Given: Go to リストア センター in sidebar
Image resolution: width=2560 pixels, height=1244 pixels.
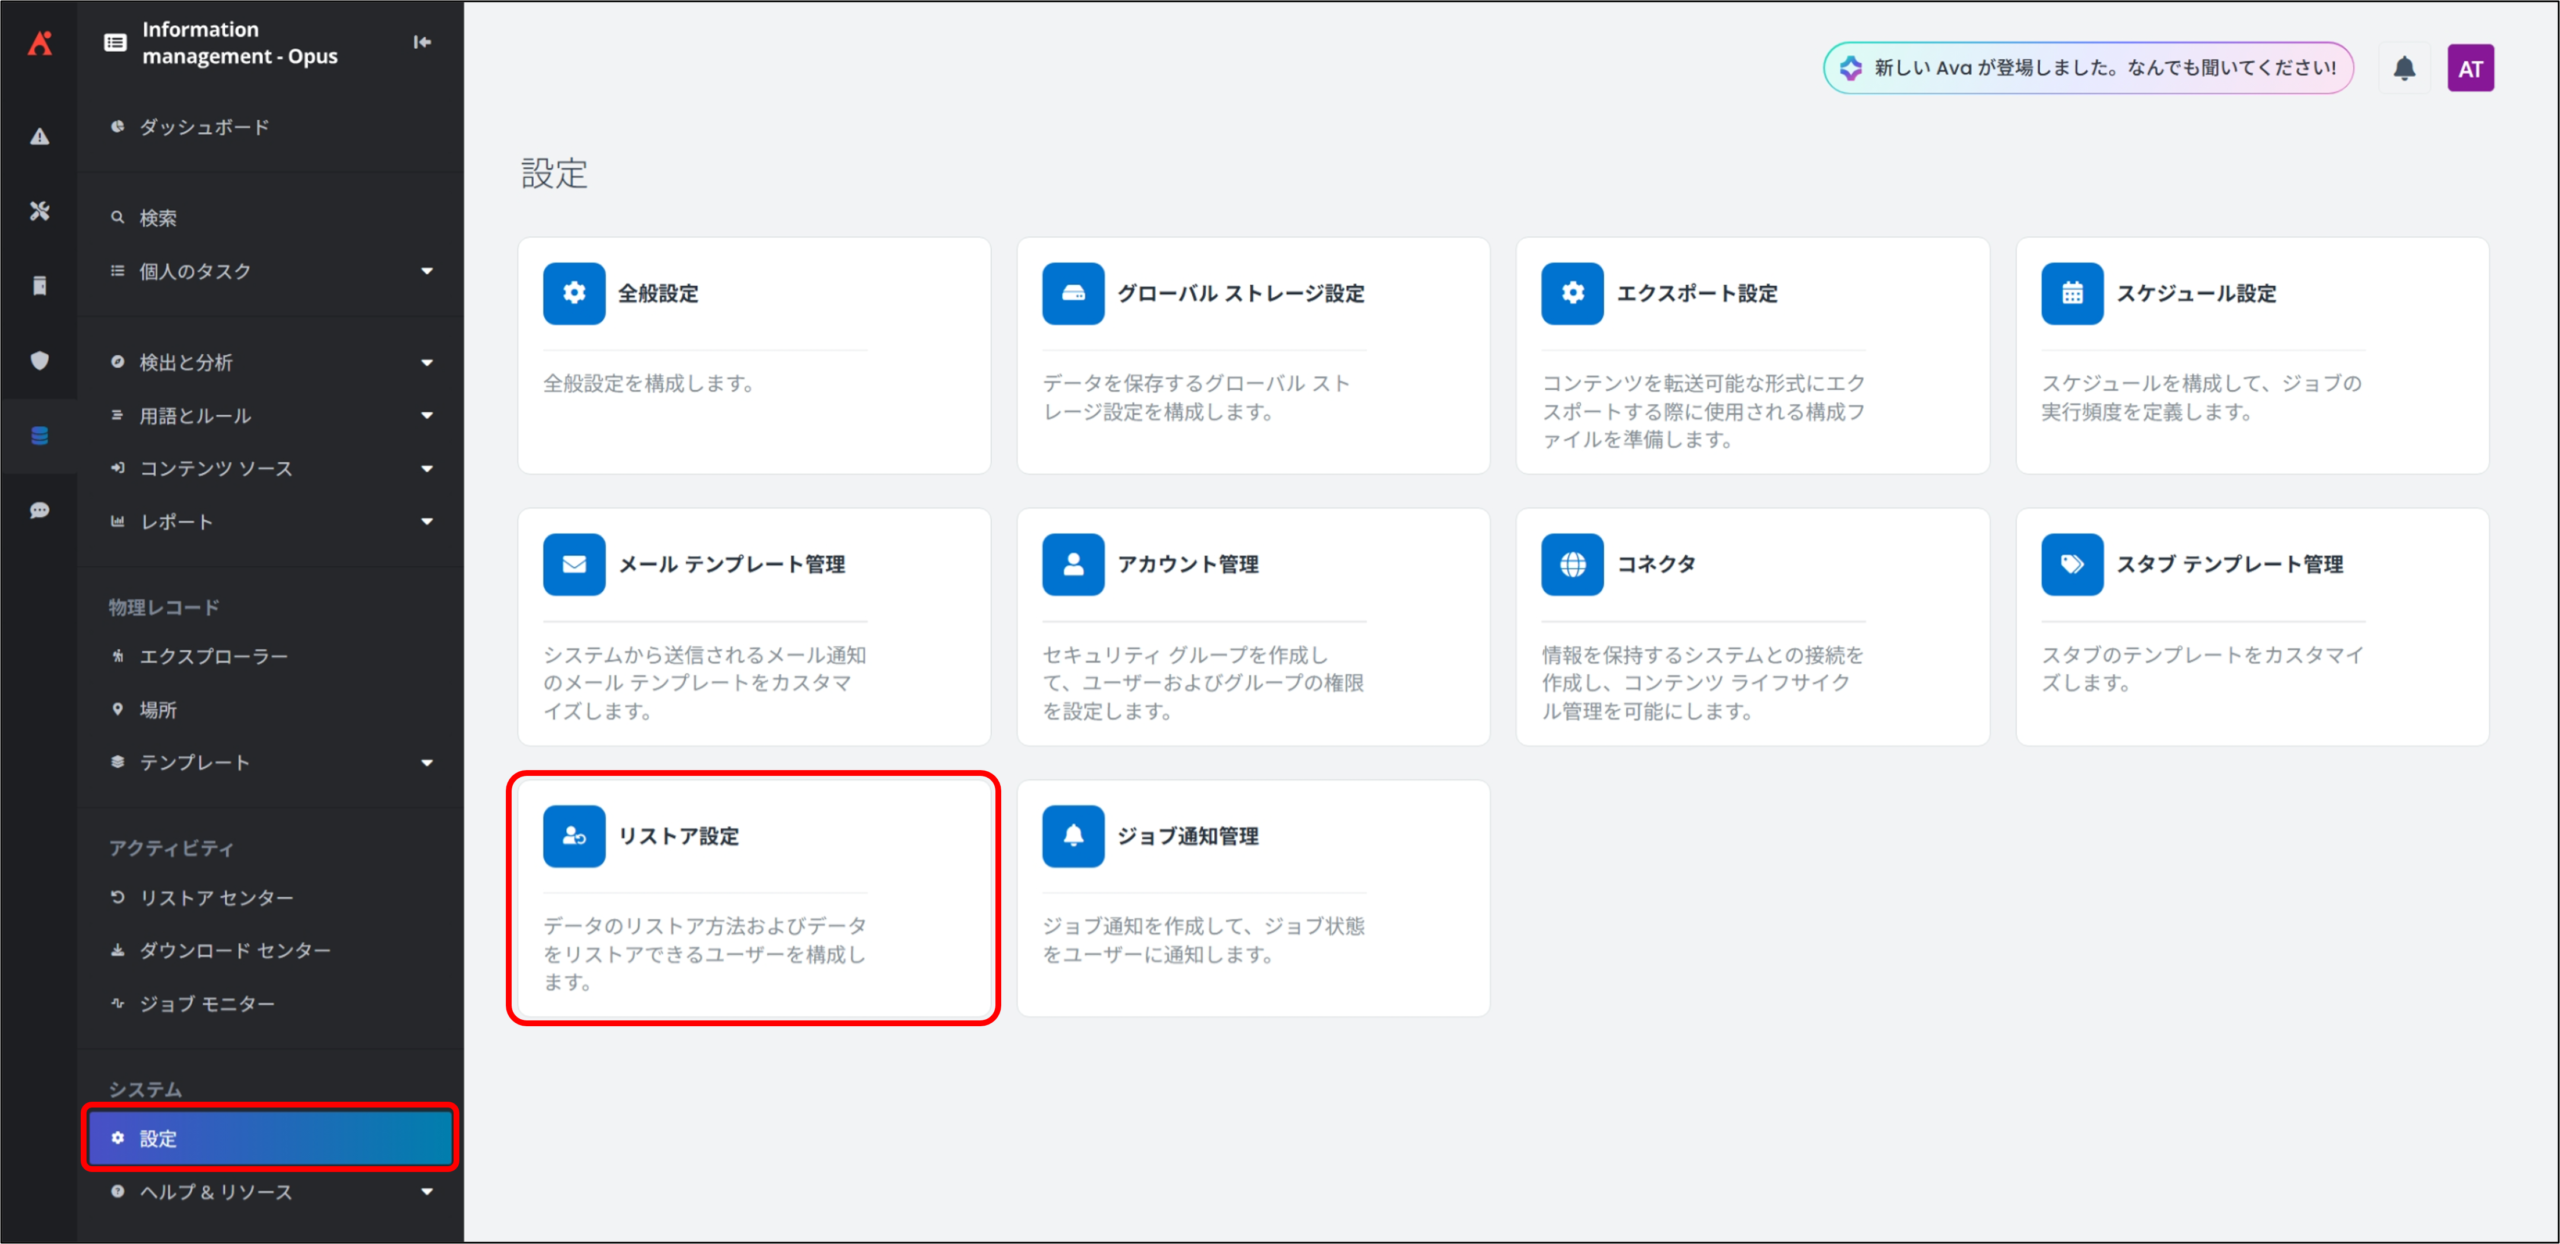Looking at the screenshot, I should pos(216,898).
